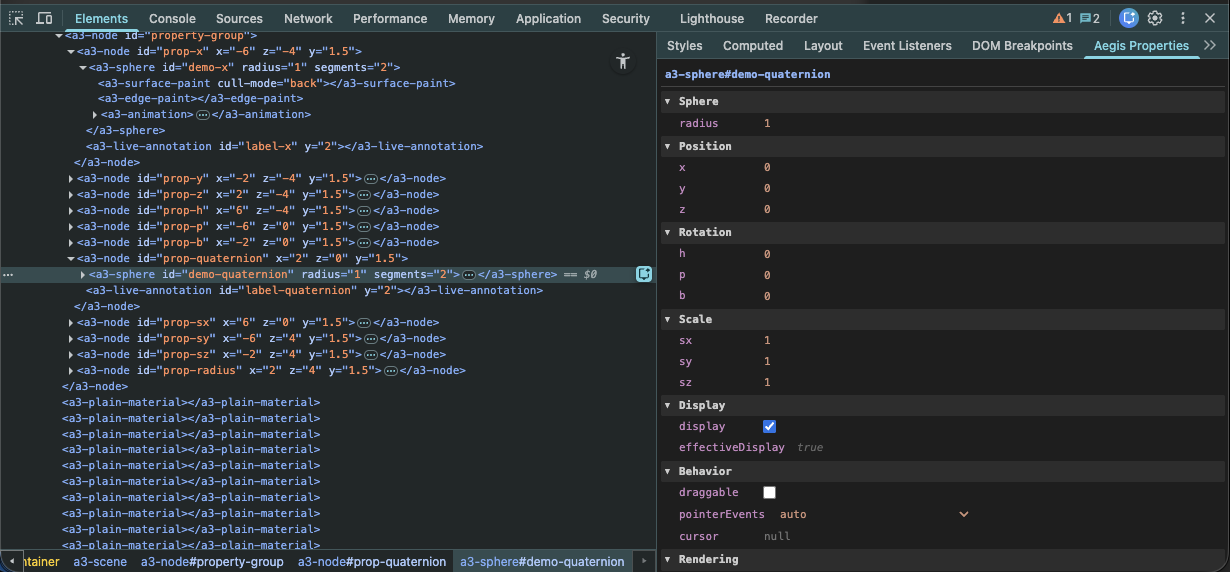This screenshot has height=572, width=1230.
Task: Open the Memory tab
Action: [x=471, y=18]
